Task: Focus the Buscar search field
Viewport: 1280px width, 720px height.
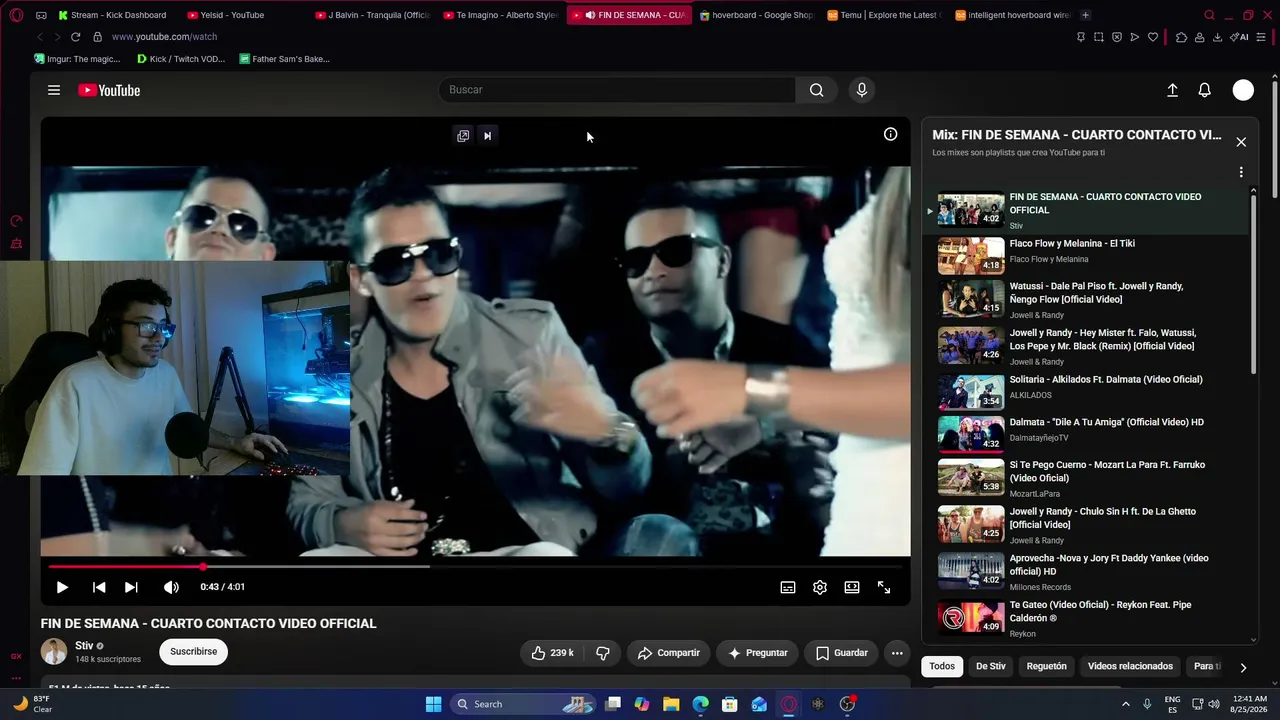Action: pyautogui.click(x=617, y=90)
